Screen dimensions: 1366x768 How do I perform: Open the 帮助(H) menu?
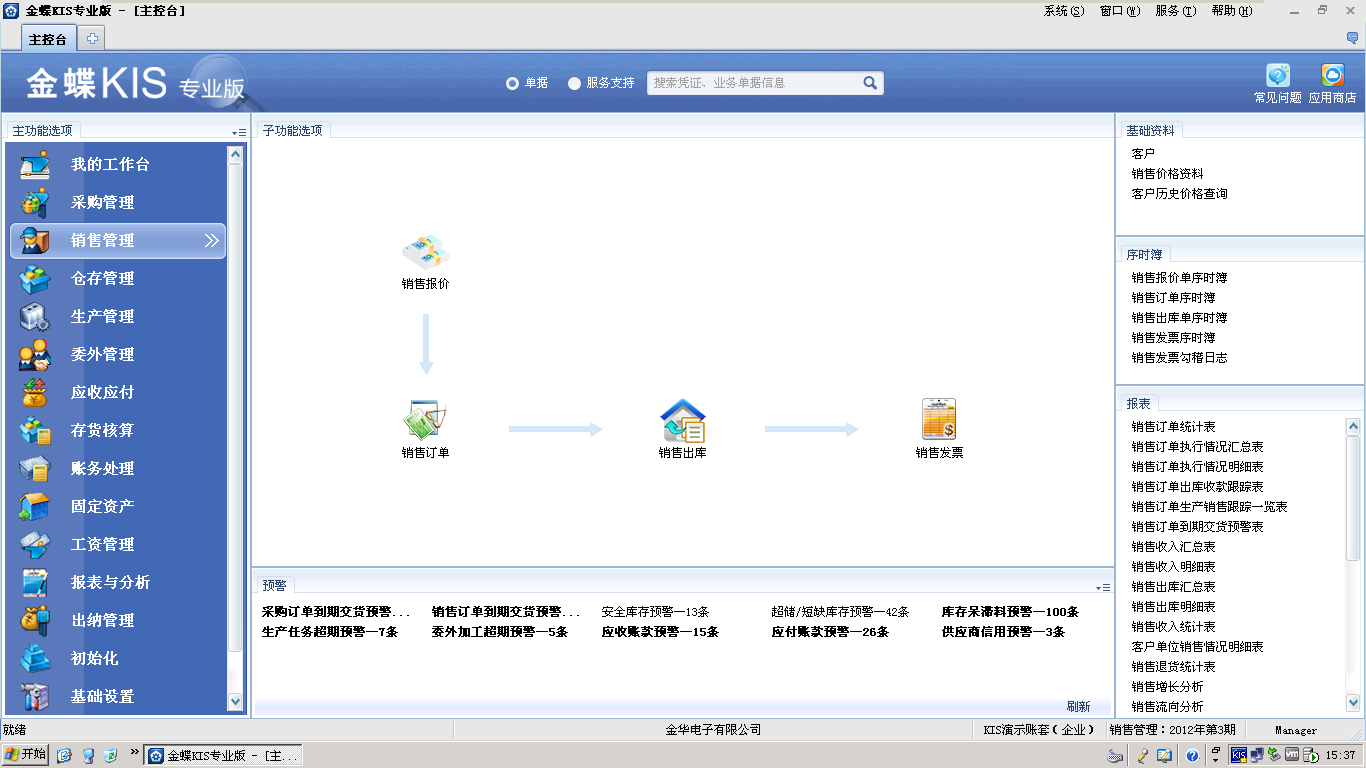(x=1231, y=11)
